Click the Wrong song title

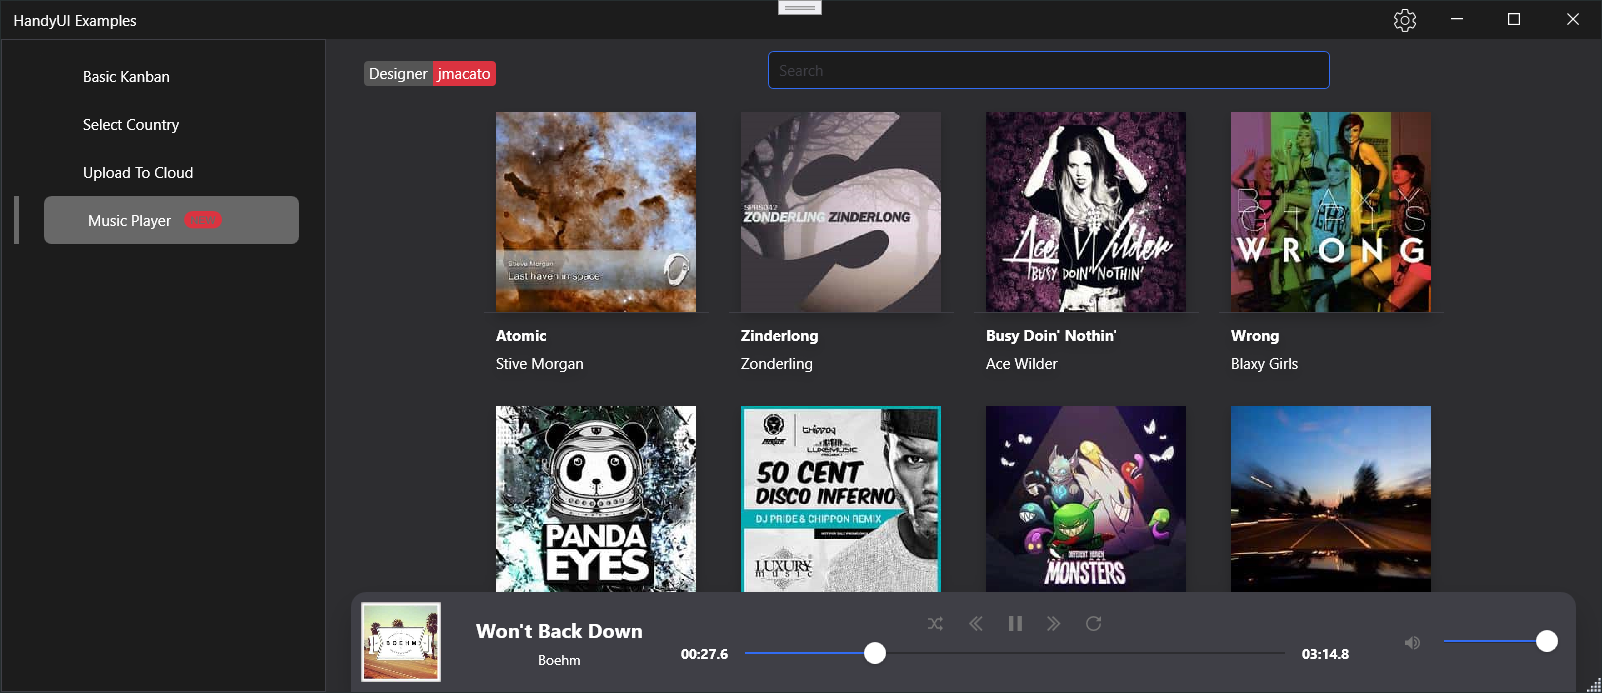click(1255, 336)
